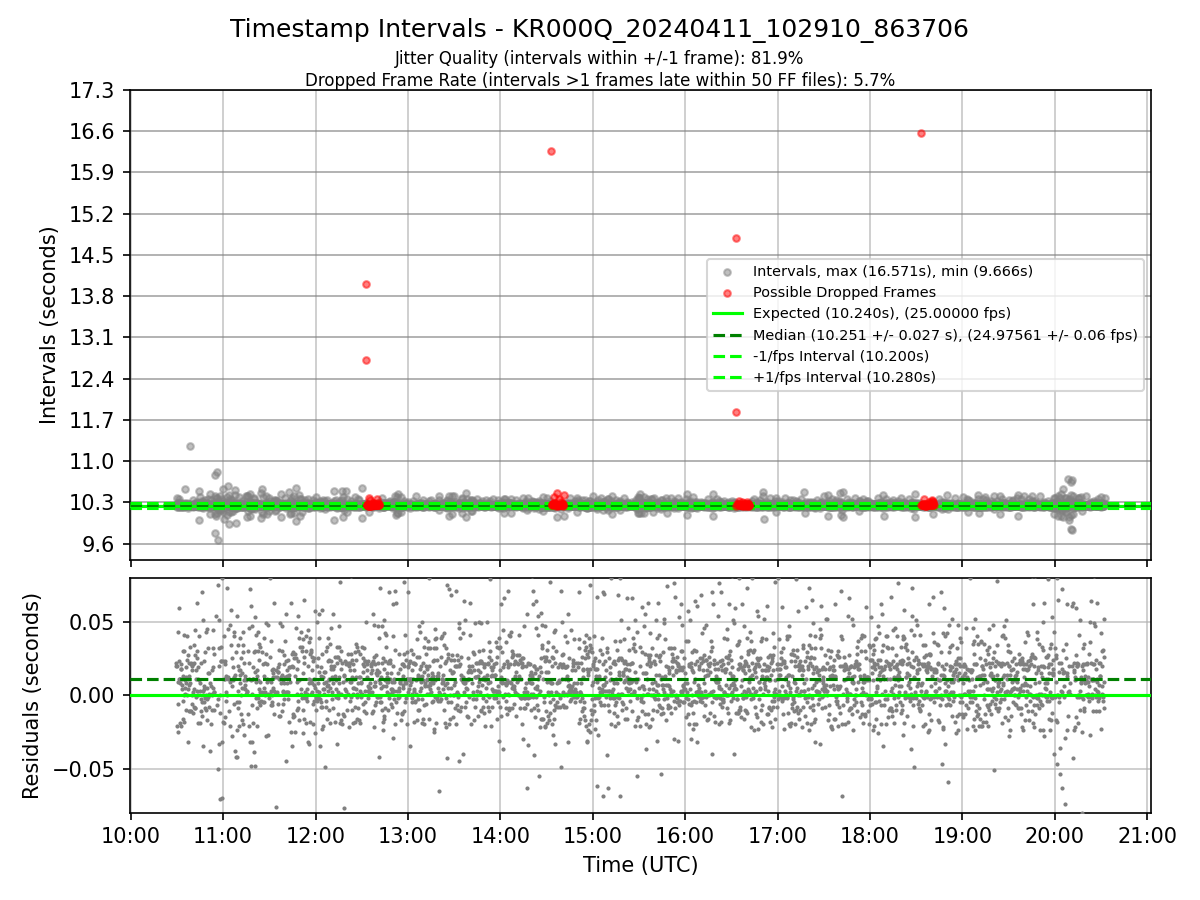Click the red outlier point near 16.25 at 14:30
Screen dimensions: 1200x900
(551, 151)
